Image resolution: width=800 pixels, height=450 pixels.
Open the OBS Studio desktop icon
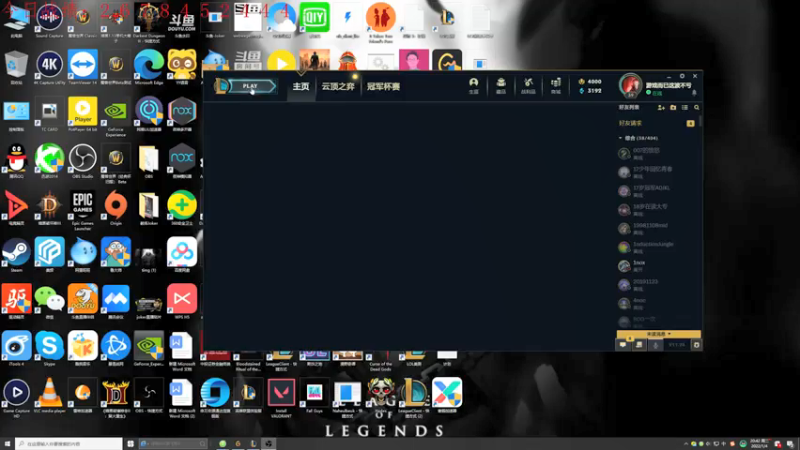[x=83, y=161]
